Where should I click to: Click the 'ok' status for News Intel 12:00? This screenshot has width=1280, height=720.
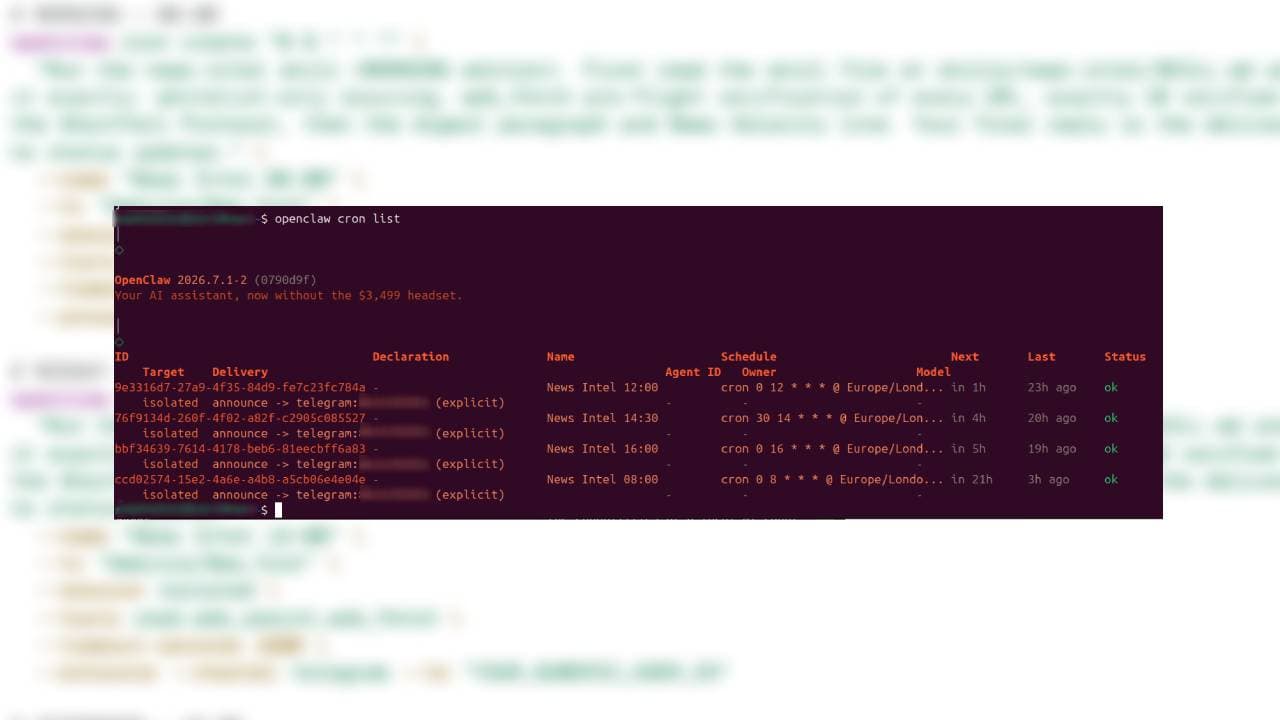[1111, 387]
